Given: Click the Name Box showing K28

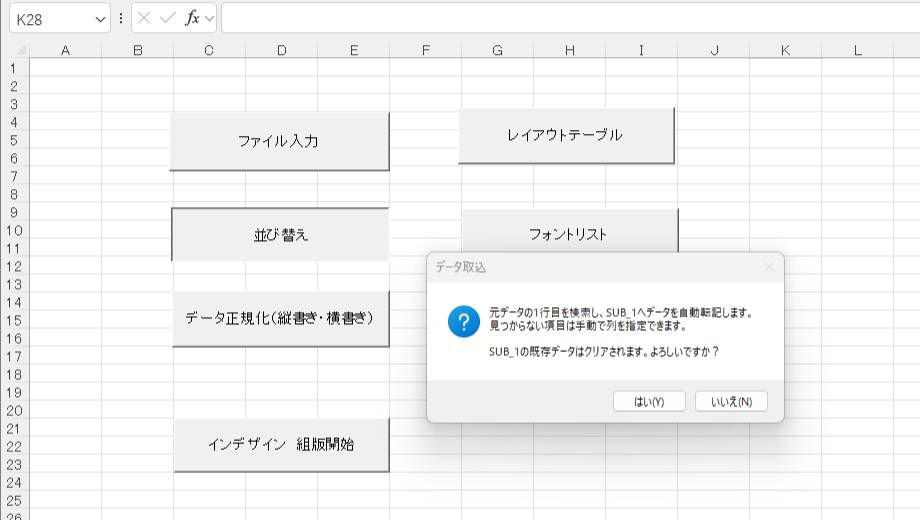Looking at the screenshot, I should click(50, 18).
